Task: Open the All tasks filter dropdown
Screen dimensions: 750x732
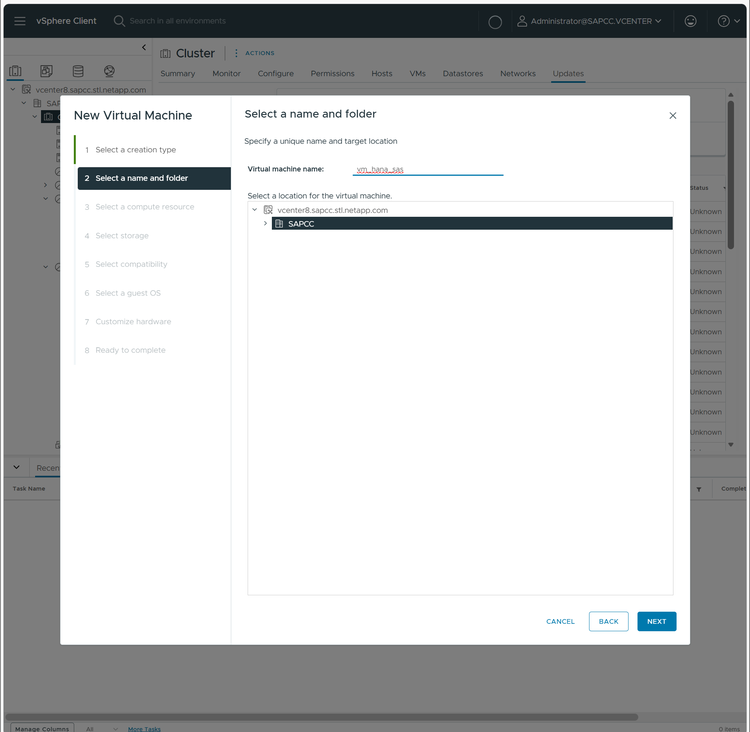Action: coord(101,729)
